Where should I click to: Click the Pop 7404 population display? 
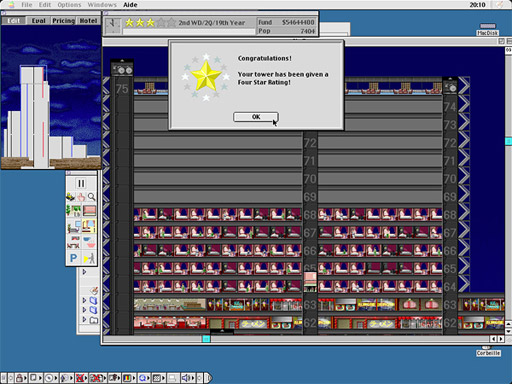click(286, 31)
